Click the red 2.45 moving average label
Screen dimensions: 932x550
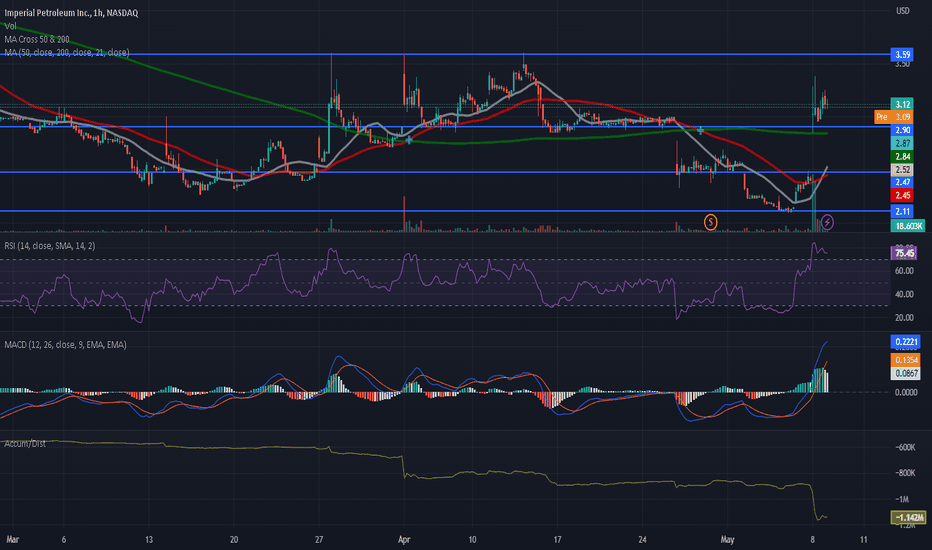(x=902, y=195)
